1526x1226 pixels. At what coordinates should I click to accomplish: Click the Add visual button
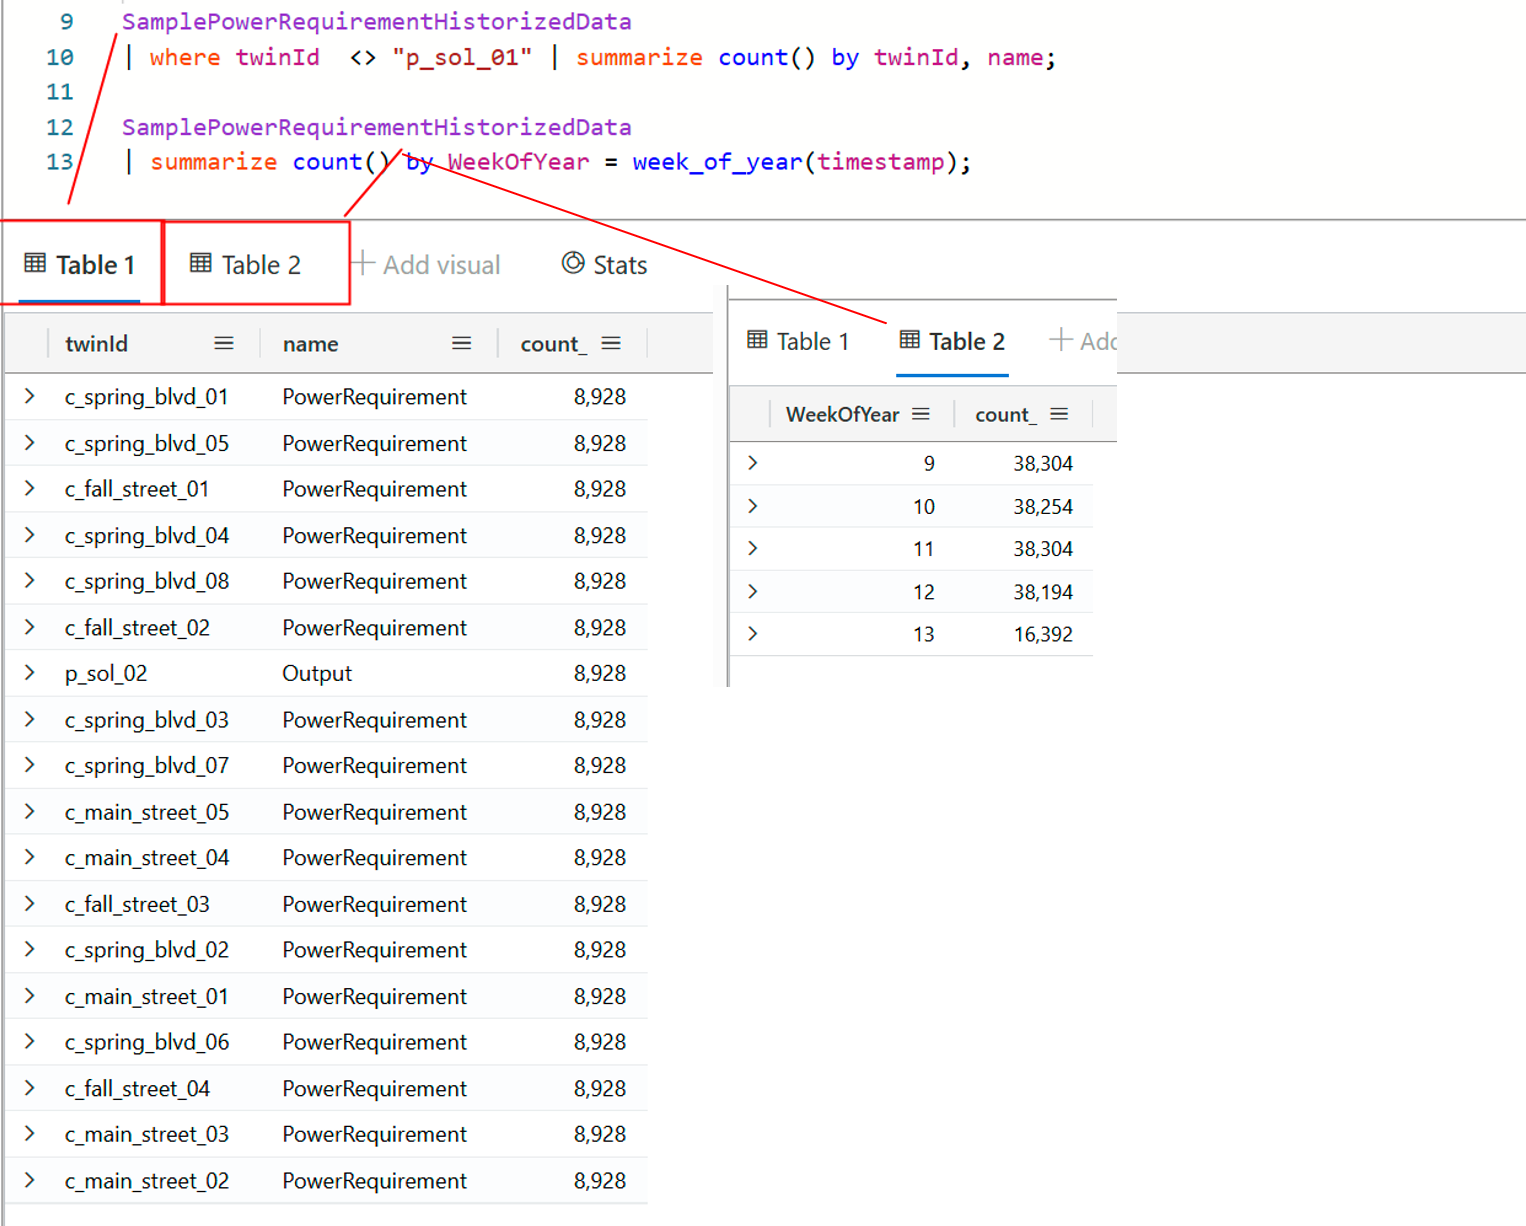pyautogui.click(x=440, y=264)
